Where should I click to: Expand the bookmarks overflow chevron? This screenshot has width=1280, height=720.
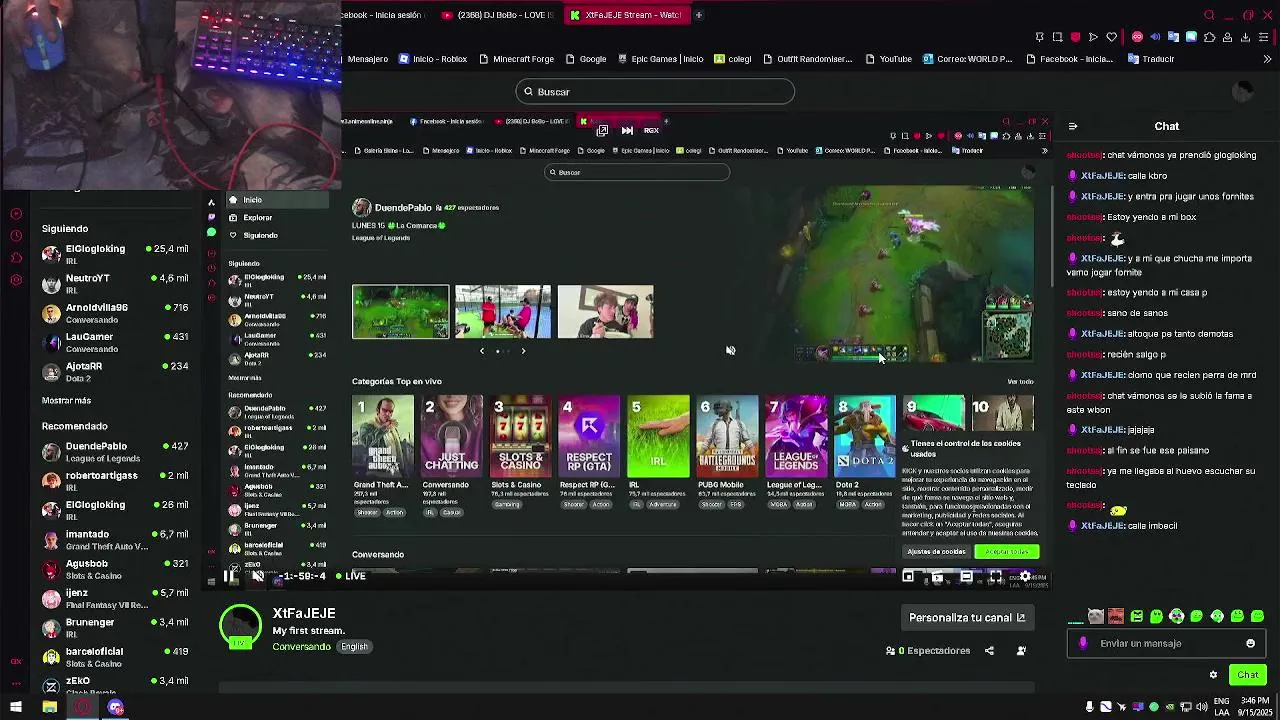[1267, 59]
